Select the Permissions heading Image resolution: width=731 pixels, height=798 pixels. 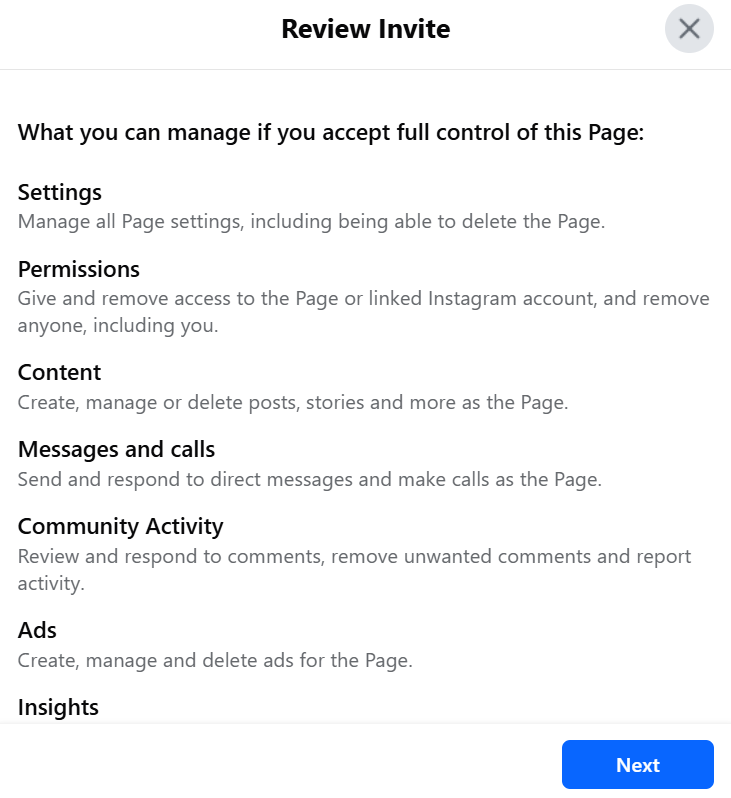(x=79, y=269)
